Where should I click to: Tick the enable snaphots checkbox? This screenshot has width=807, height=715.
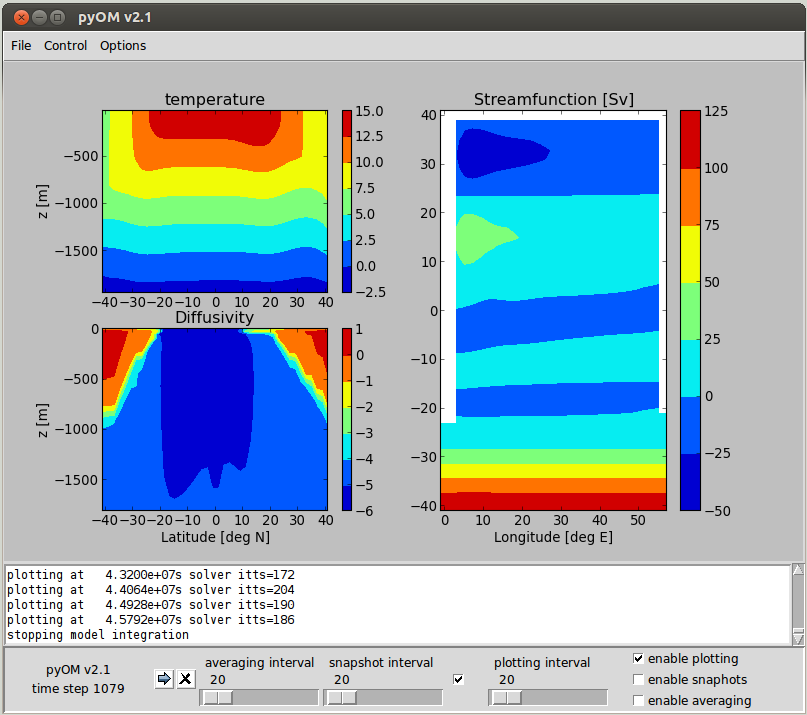pyautogui.click(x=639, y=680)
